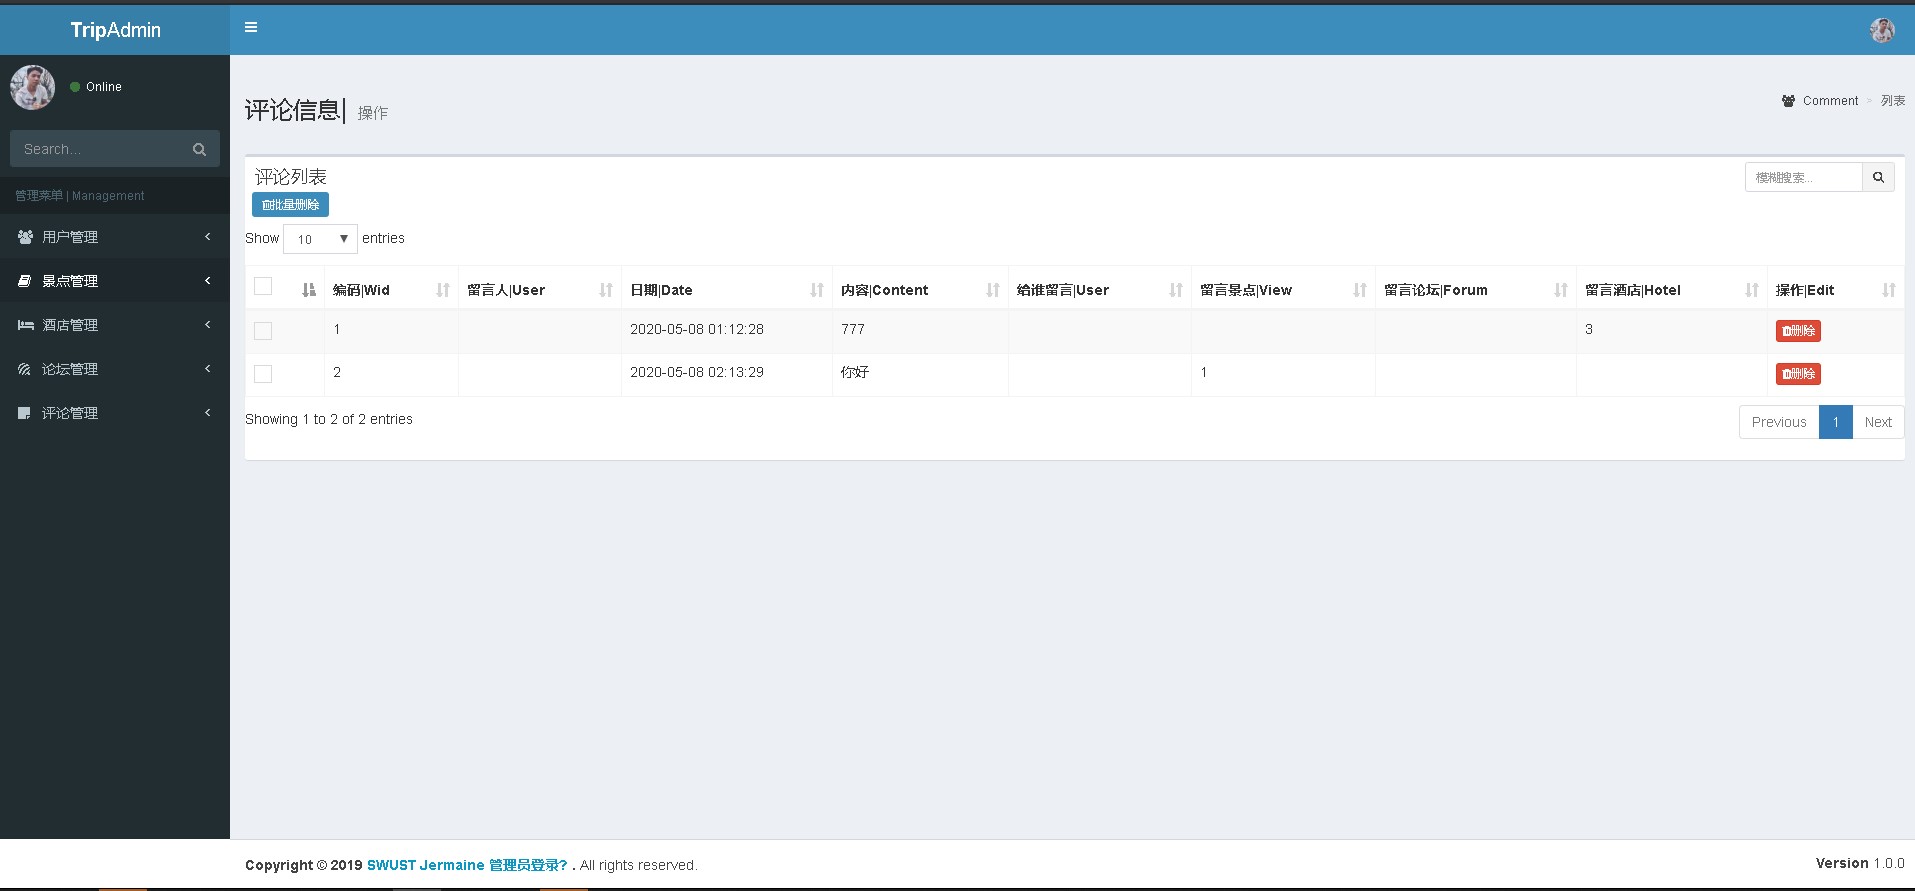Sort by 内容|Content column sort icon
The image size is (1915, 891).
pyautogui.click(x=992, y=290)
